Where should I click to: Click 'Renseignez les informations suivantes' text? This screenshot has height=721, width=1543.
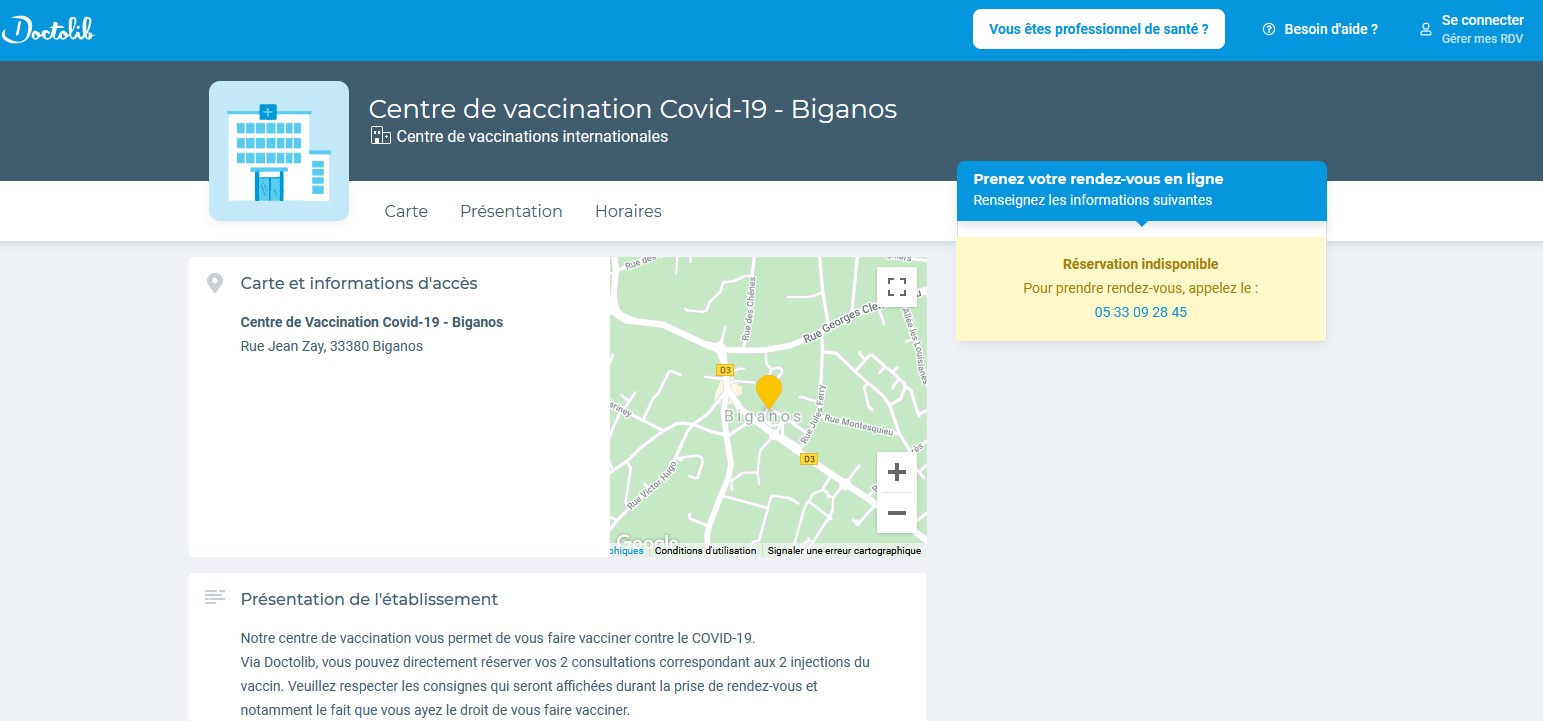[x=1093, y=200]
